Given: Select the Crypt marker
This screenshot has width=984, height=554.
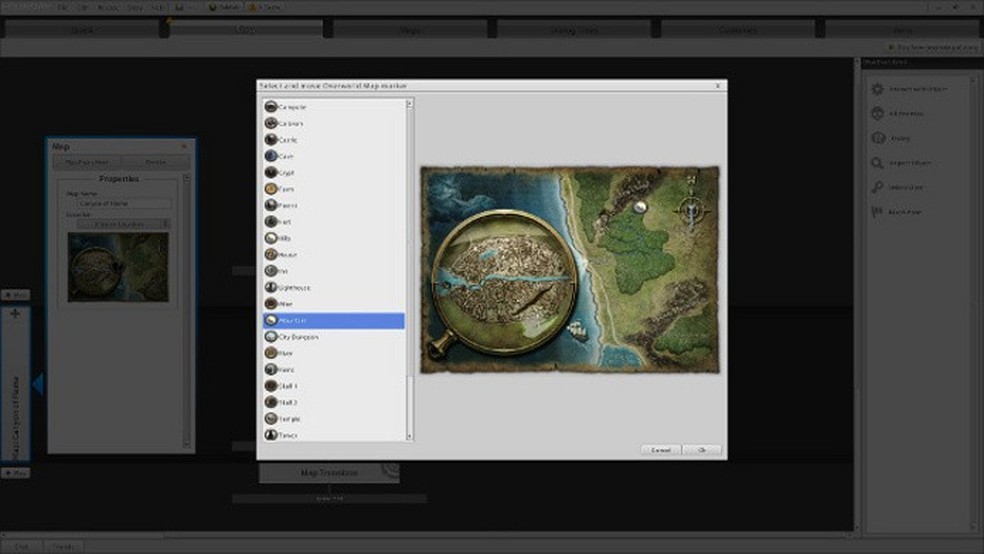Looking at the screenshot, I should coord(334,173).
